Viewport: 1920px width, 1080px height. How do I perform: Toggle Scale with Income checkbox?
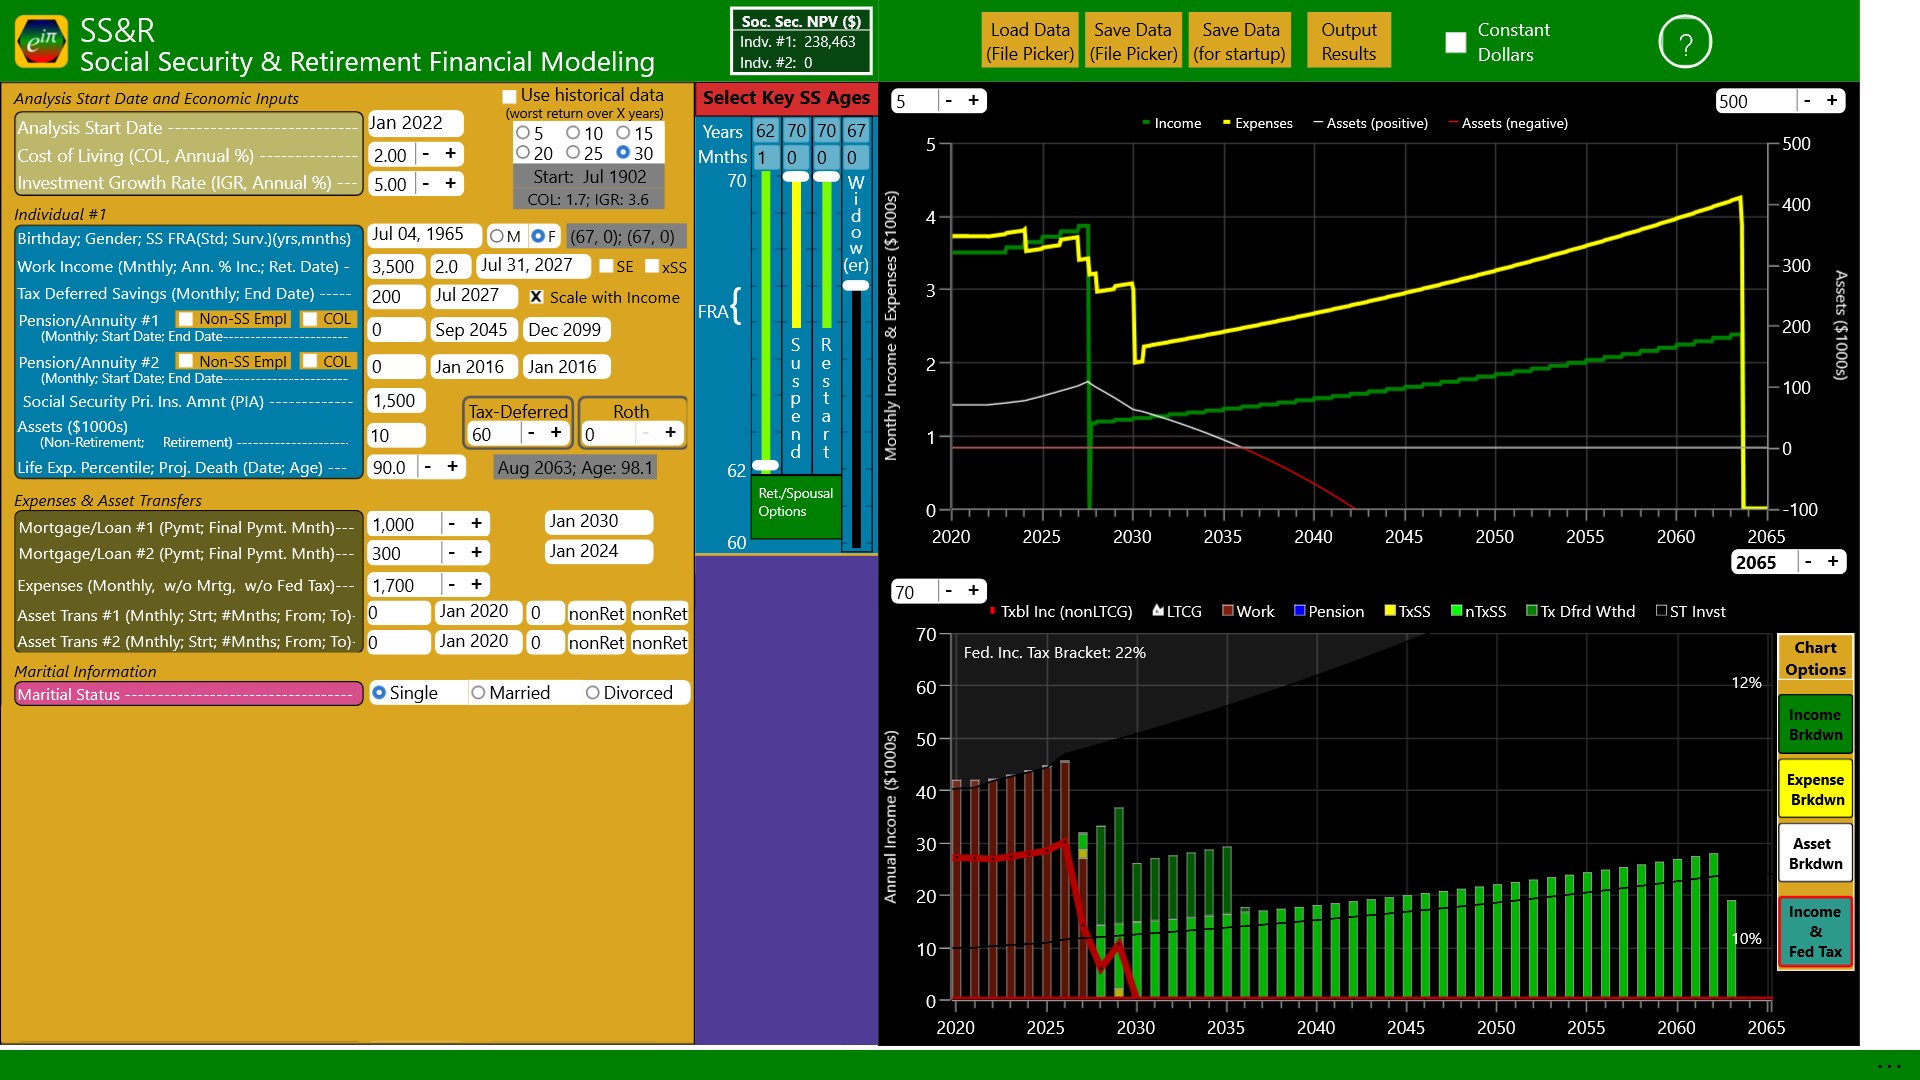click(536, 297)
